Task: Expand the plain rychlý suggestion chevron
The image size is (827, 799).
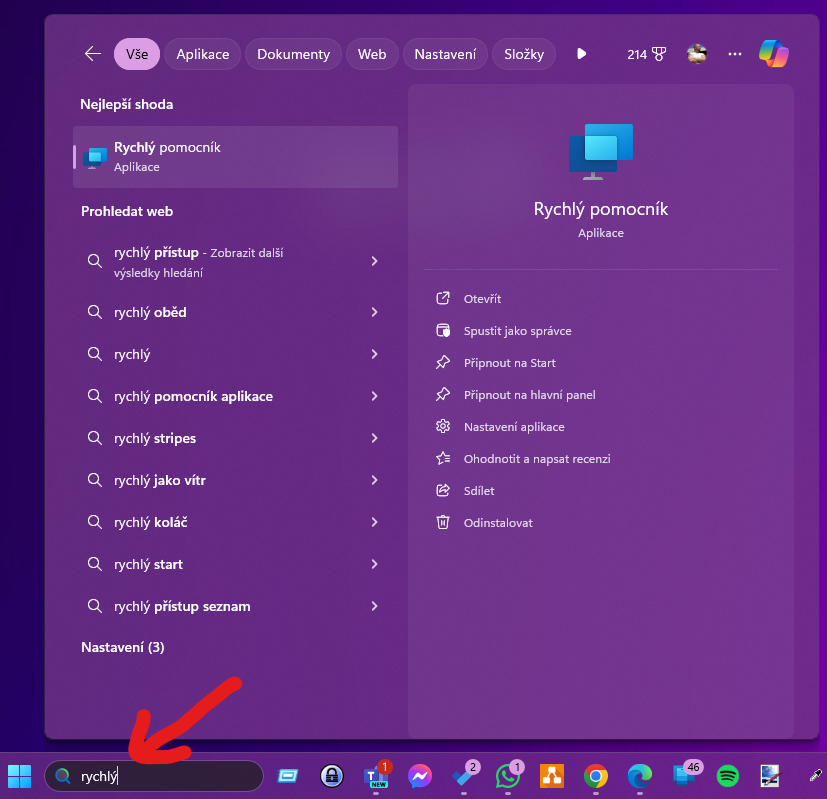Action: point(374,354)
